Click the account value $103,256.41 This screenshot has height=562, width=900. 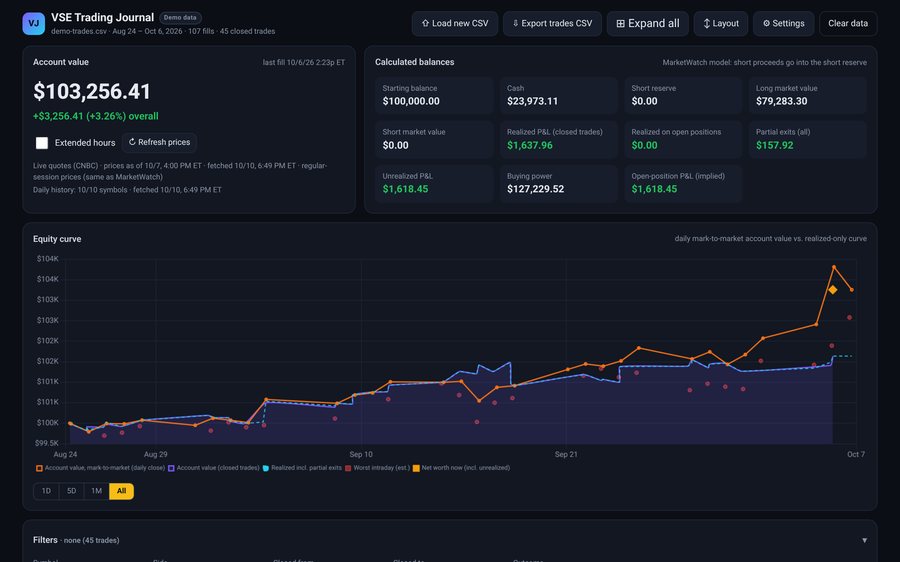pos(92,92)
